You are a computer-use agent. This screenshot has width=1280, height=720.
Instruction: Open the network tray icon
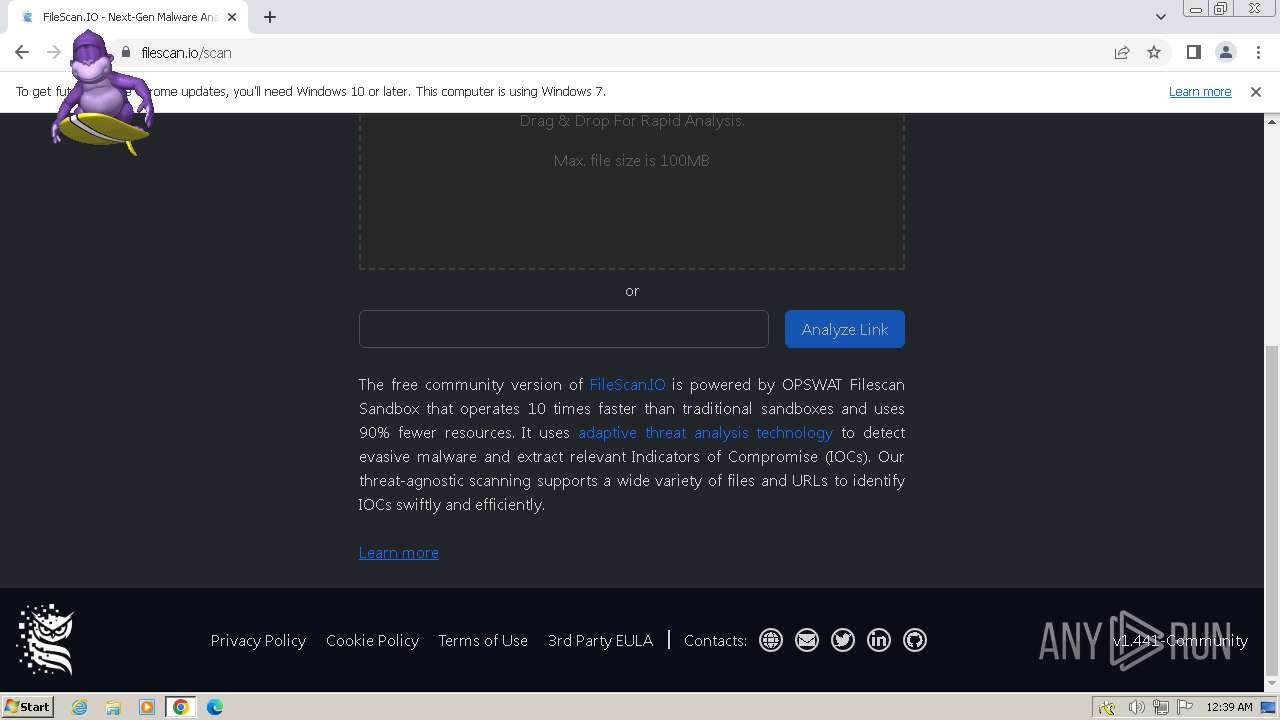1161,707
